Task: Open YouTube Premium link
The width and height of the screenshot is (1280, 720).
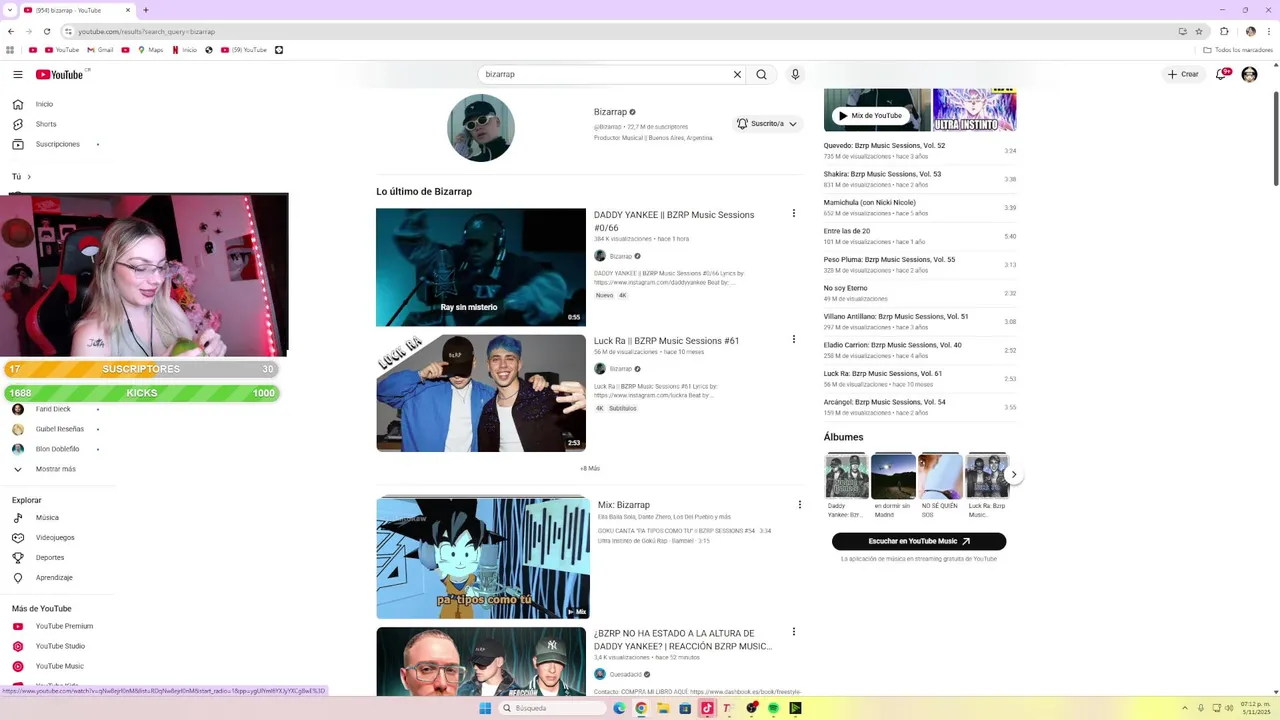Action: click(64, 626)
